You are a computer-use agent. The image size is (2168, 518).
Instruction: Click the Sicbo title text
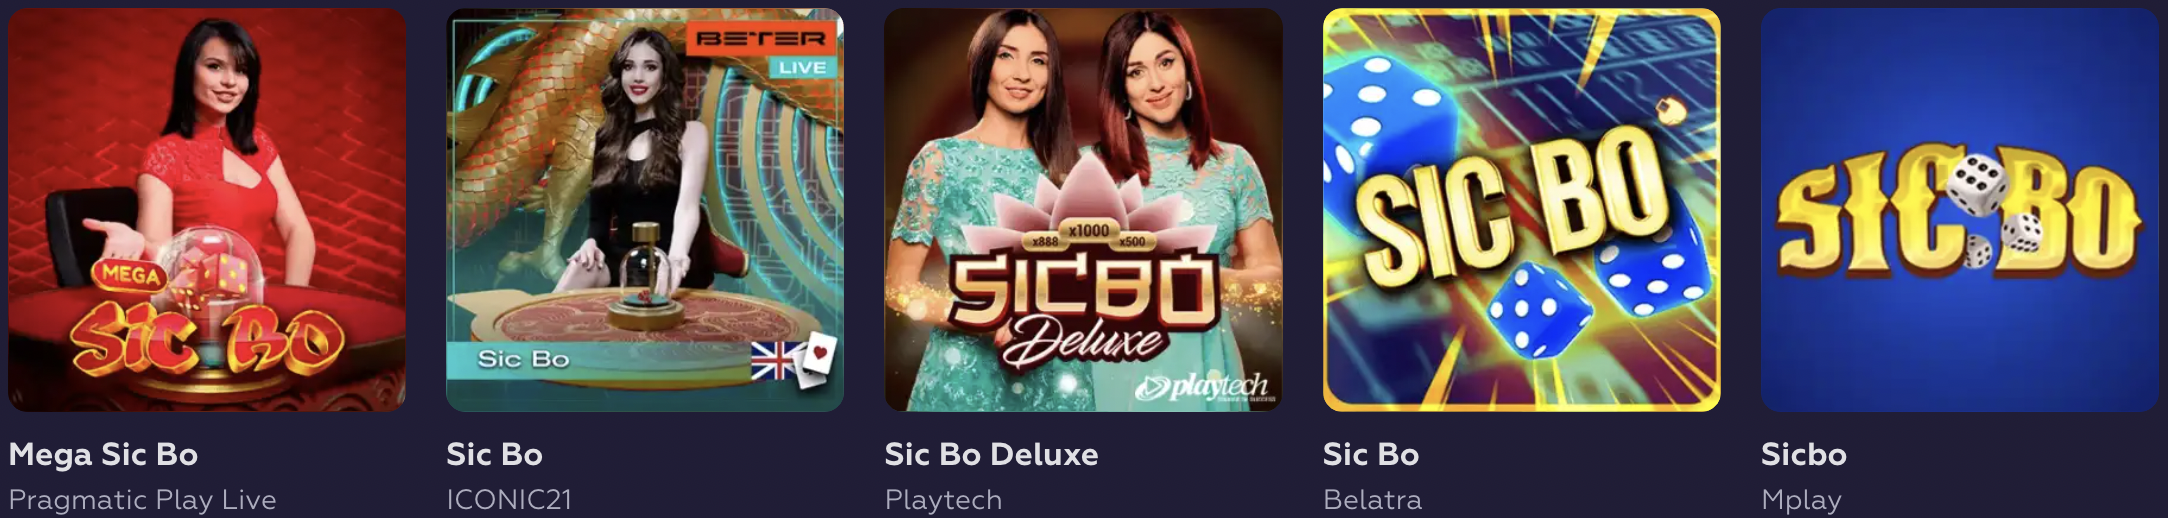[x=1803, y=454]
